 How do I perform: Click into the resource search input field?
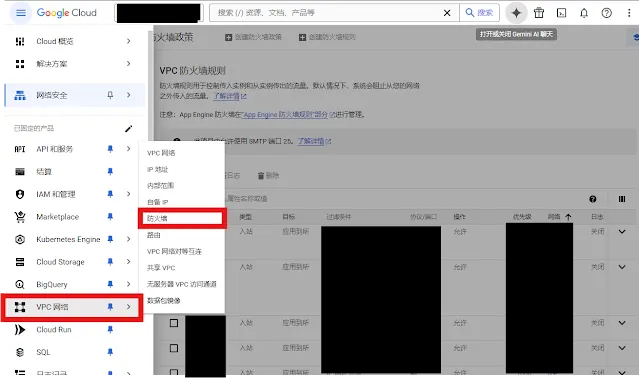[x=326, y=13]
